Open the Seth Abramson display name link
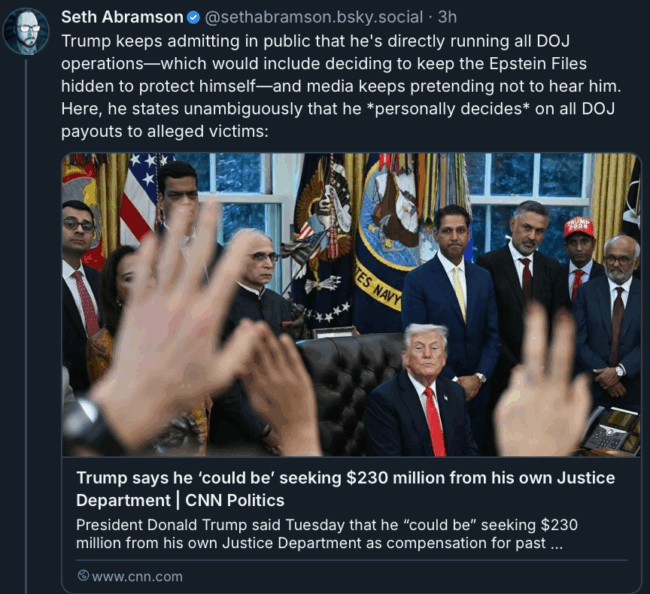Viewport: 650px width, 594px height. point(122,17)
